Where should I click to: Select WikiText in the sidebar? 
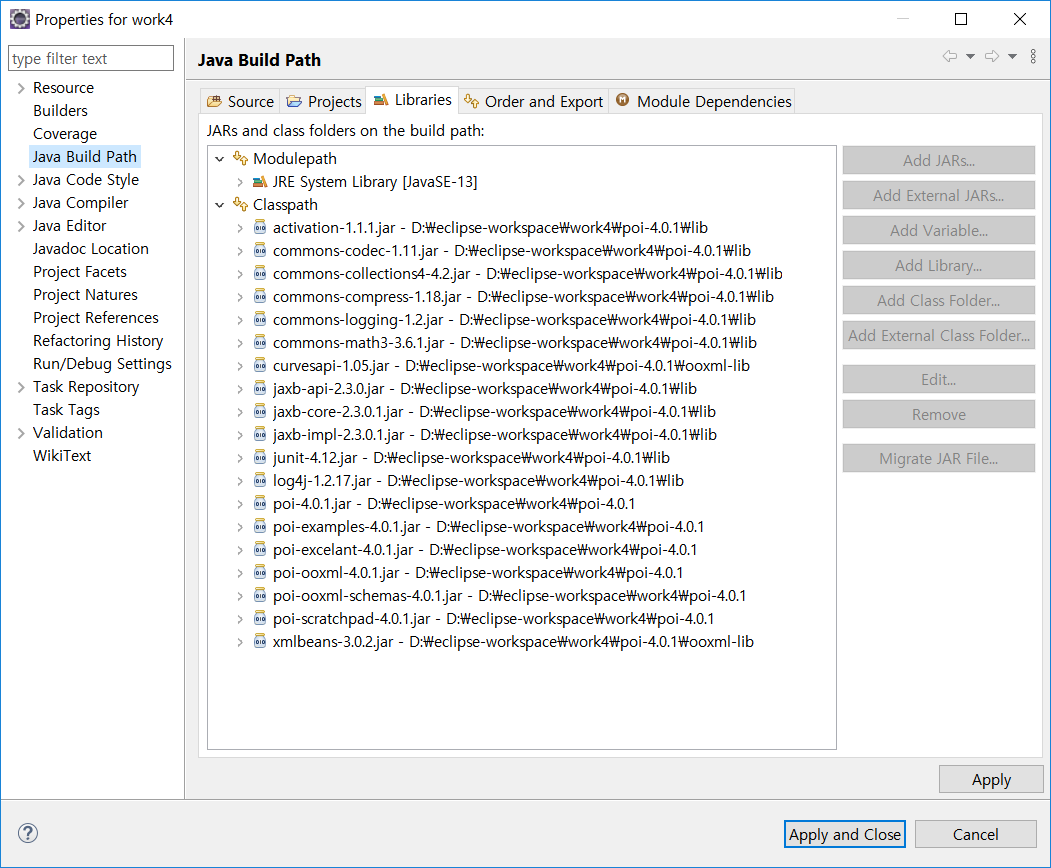(x=62, y=456)
